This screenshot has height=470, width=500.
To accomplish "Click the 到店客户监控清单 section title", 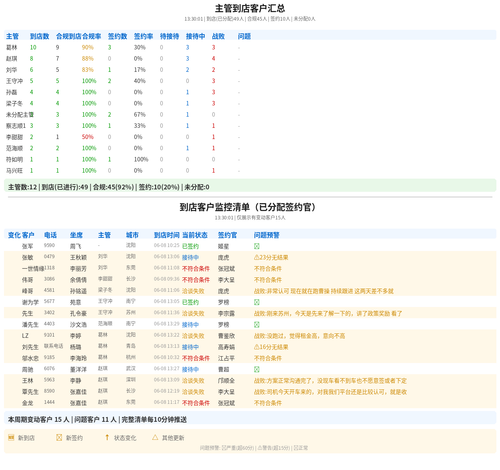I will coord(248,207).
